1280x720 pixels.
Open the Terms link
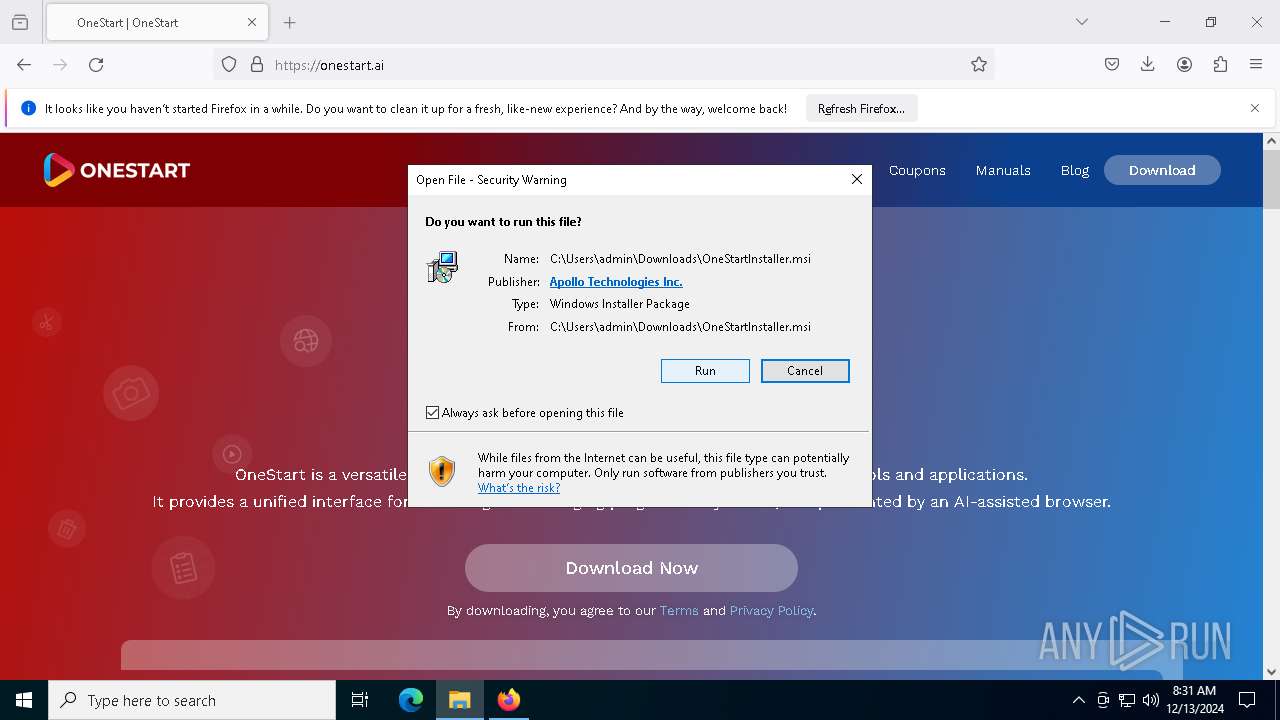pos(679,610)
